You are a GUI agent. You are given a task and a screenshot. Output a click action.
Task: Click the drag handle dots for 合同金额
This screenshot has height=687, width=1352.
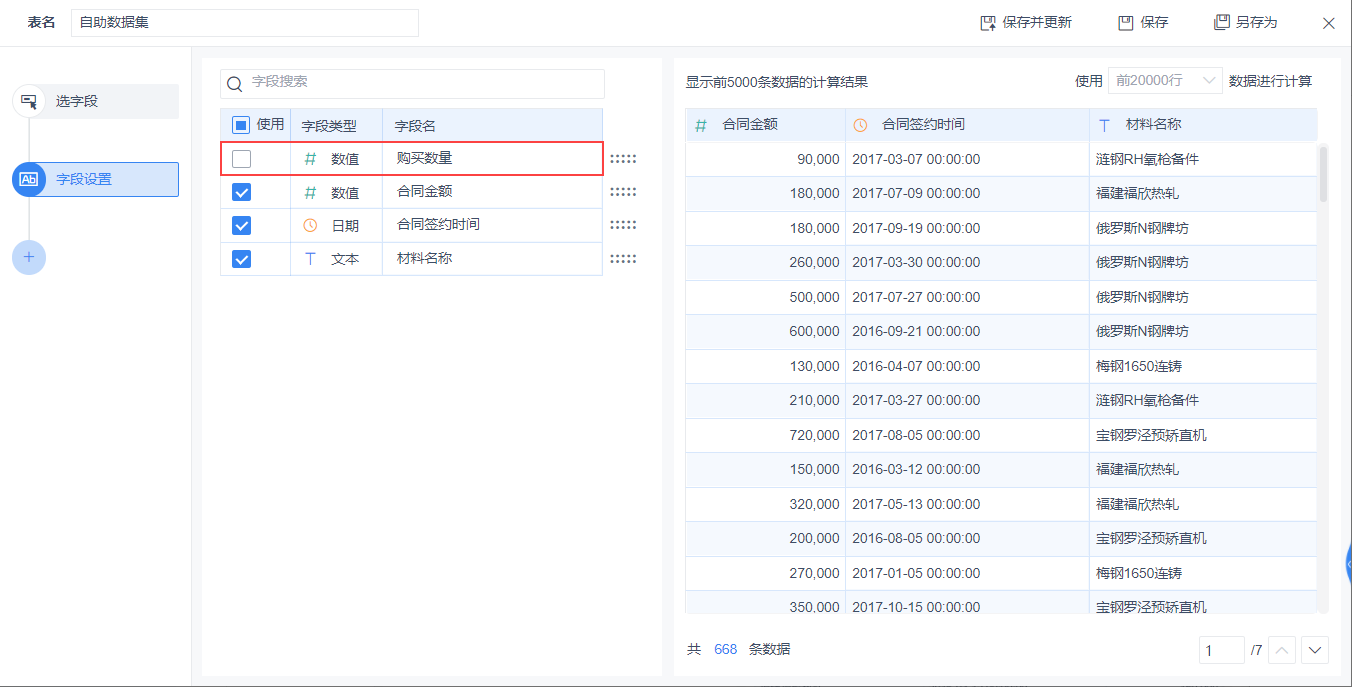(x=623, y=192)
